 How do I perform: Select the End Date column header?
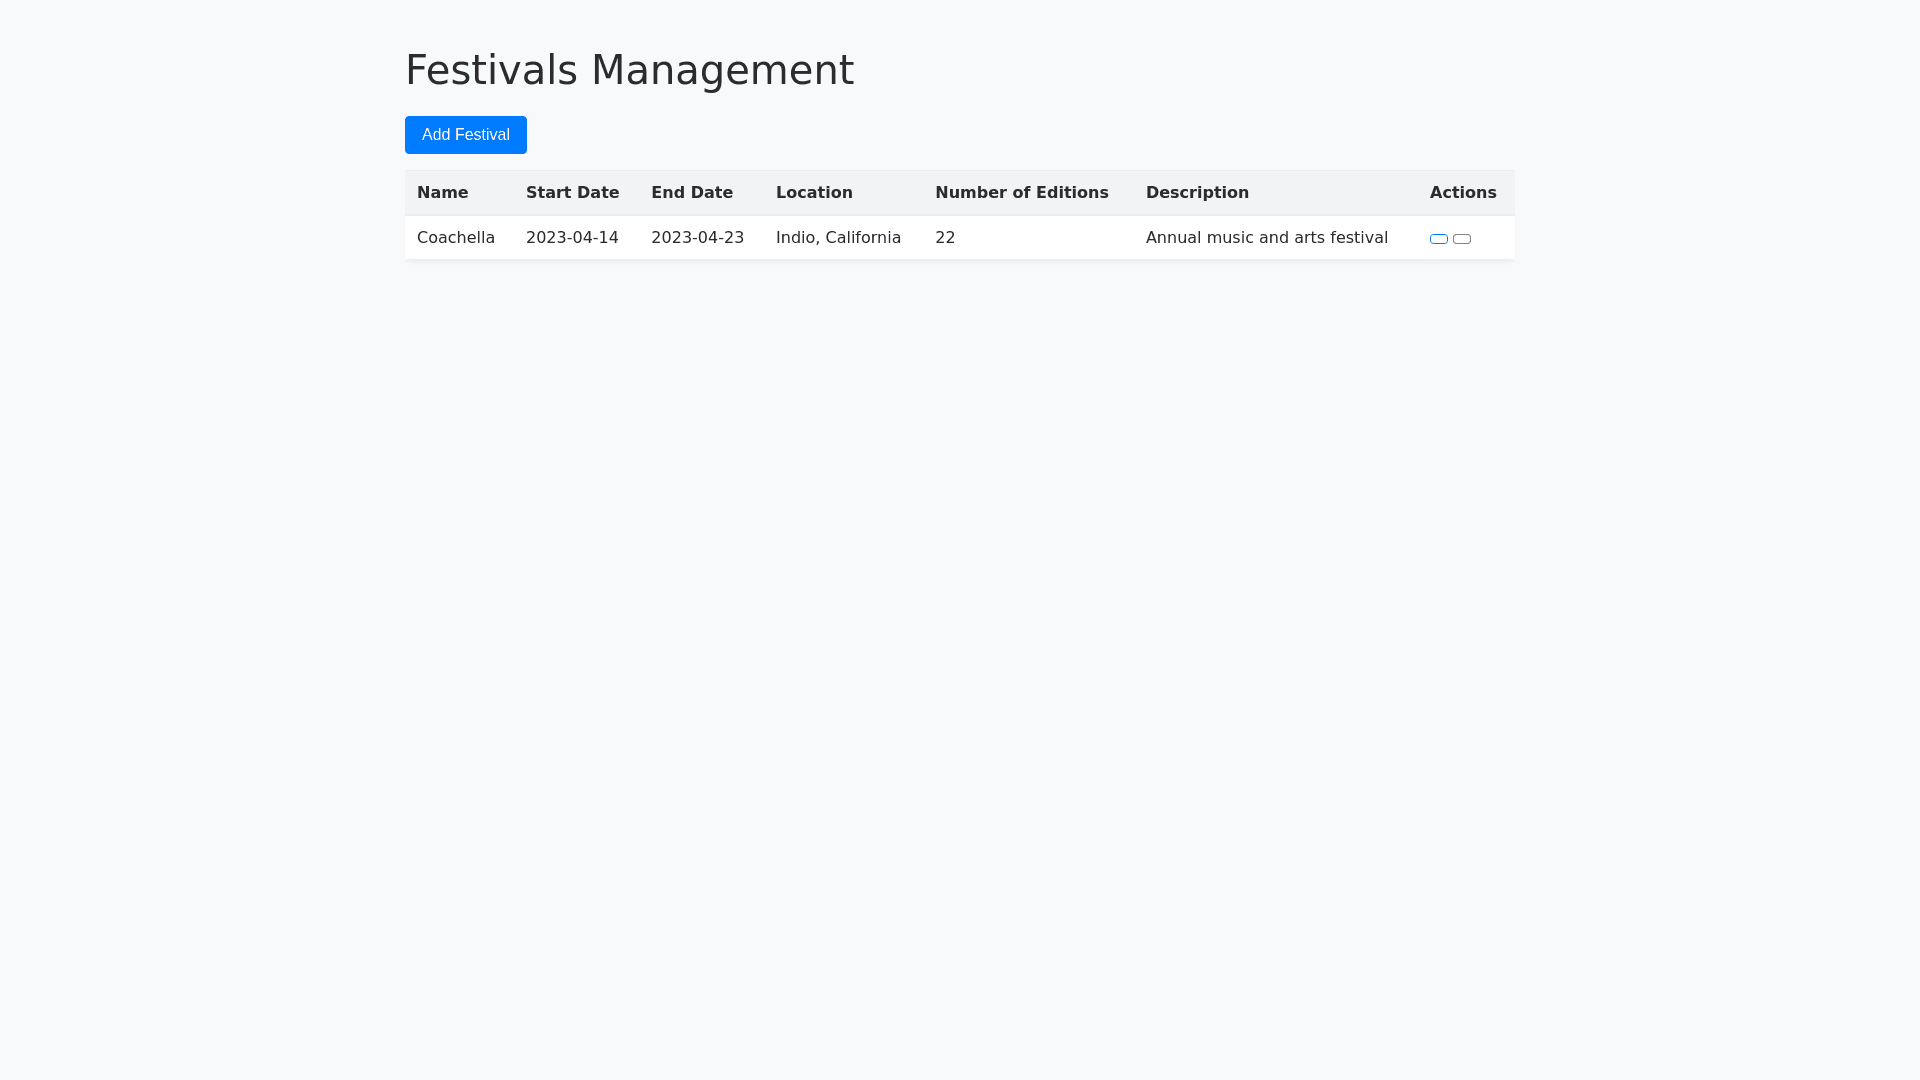point(692,193)
